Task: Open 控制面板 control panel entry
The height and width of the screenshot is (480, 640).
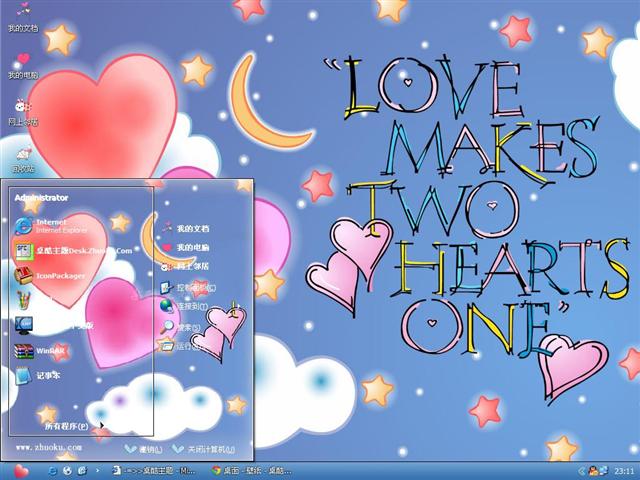Action: point(188,288)
